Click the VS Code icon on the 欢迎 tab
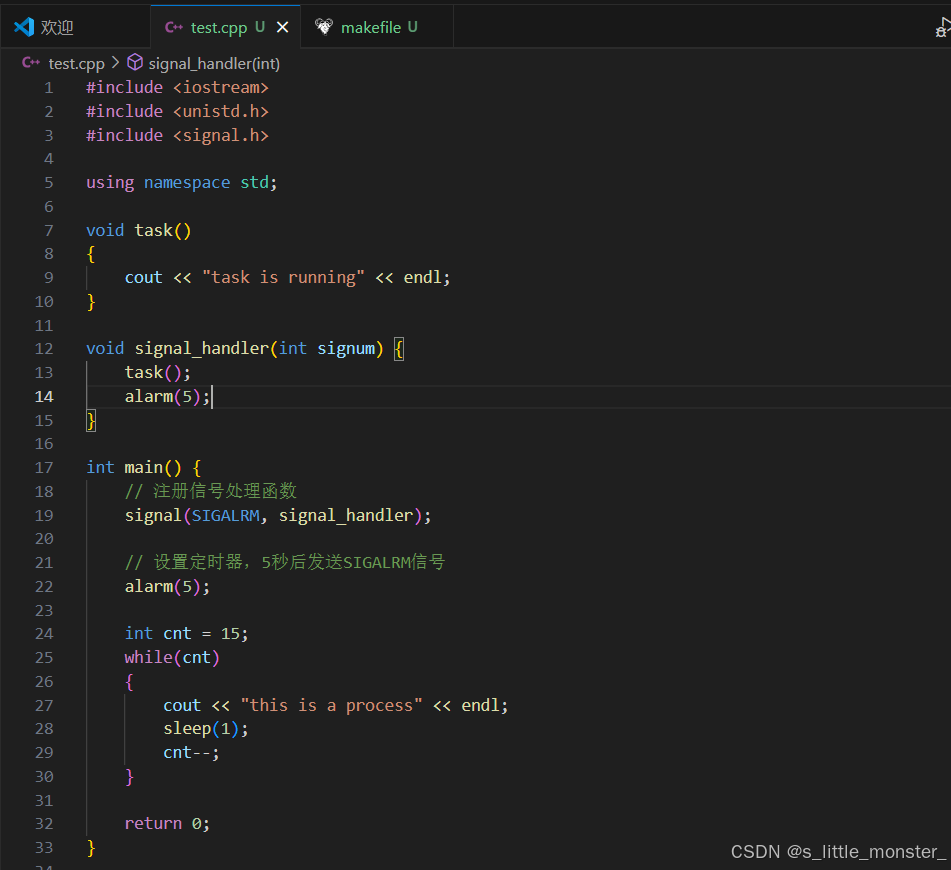 [x=24, y=27]
